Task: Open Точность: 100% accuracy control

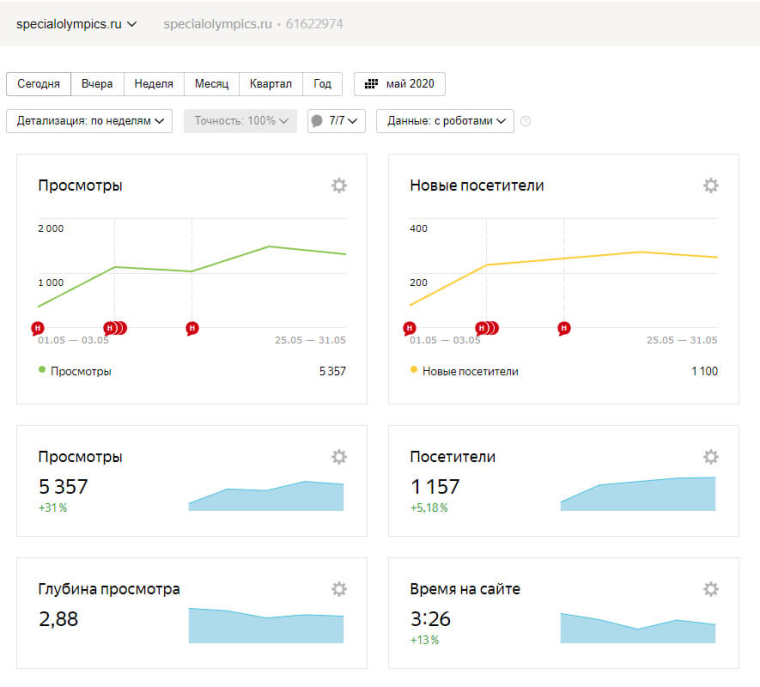Action: pyautogui.click(x=240, y=121)
